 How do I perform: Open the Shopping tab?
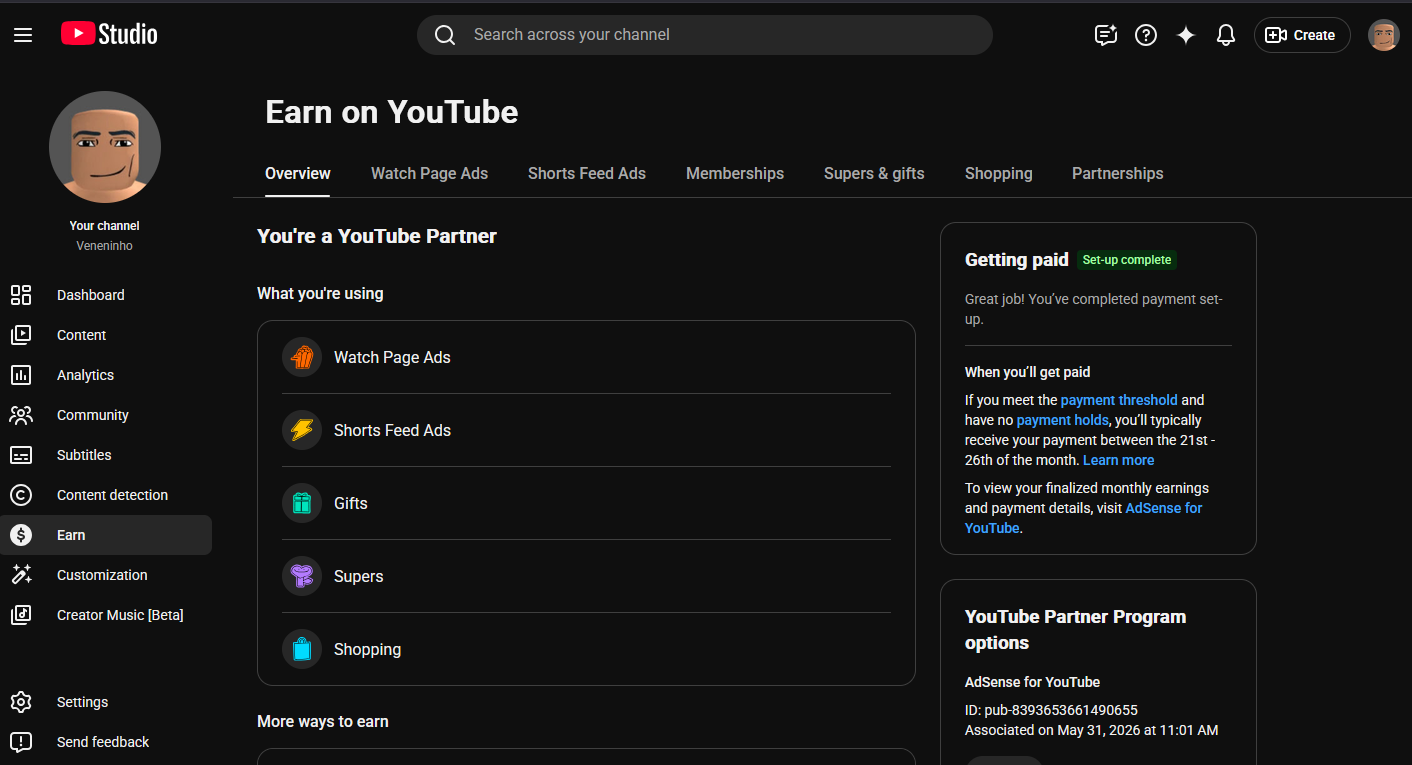point(999,174)
